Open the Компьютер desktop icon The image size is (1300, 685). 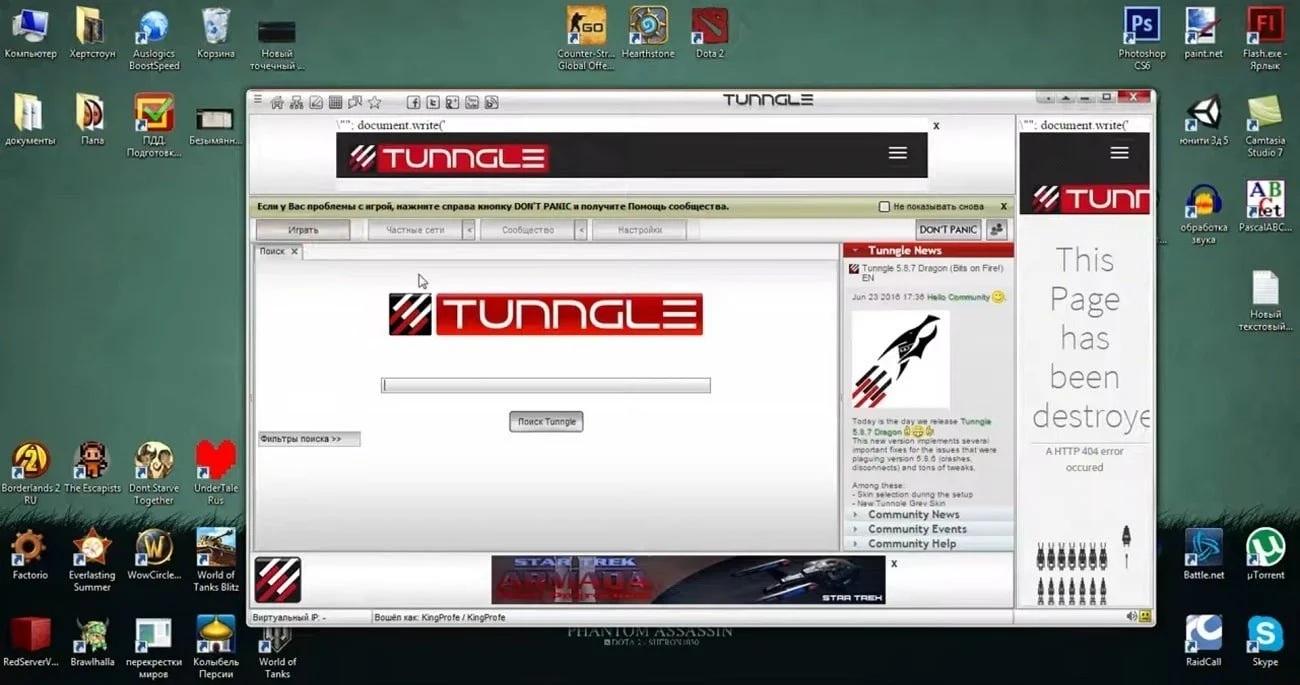click(x=30, y=33)
